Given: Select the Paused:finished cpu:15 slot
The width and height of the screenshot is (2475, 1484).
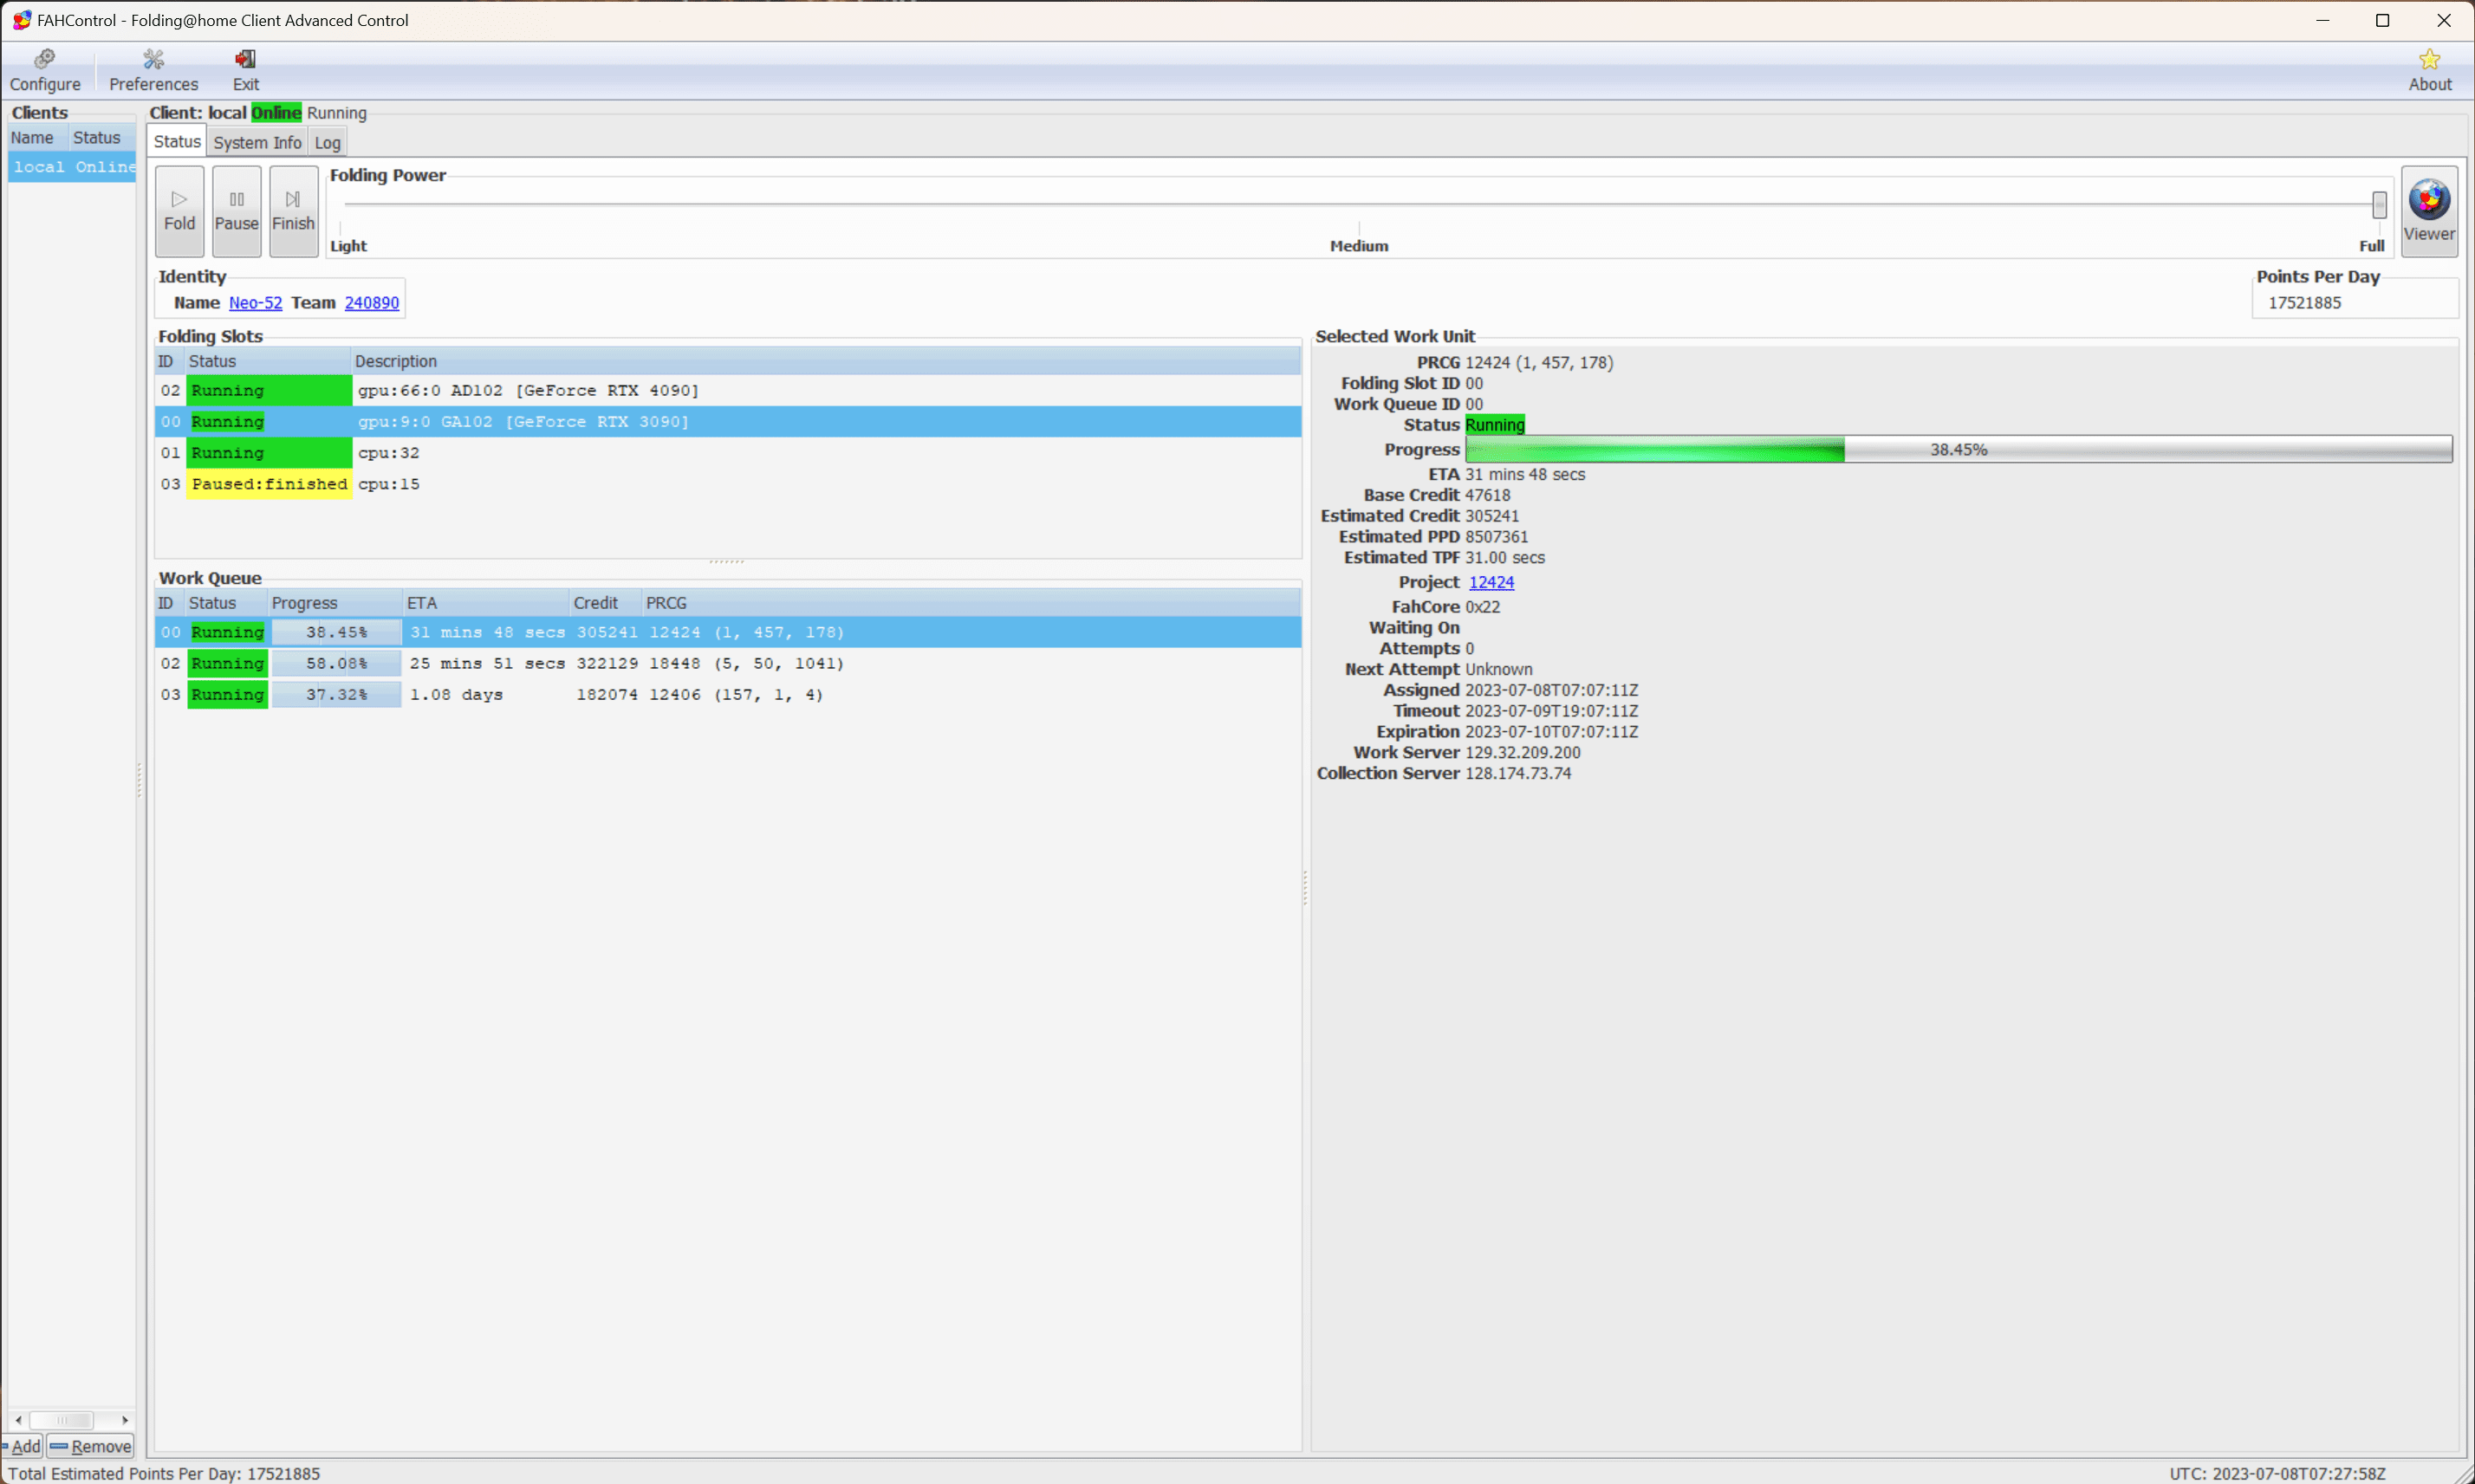Looking at the screenshot, I should 728,484.
